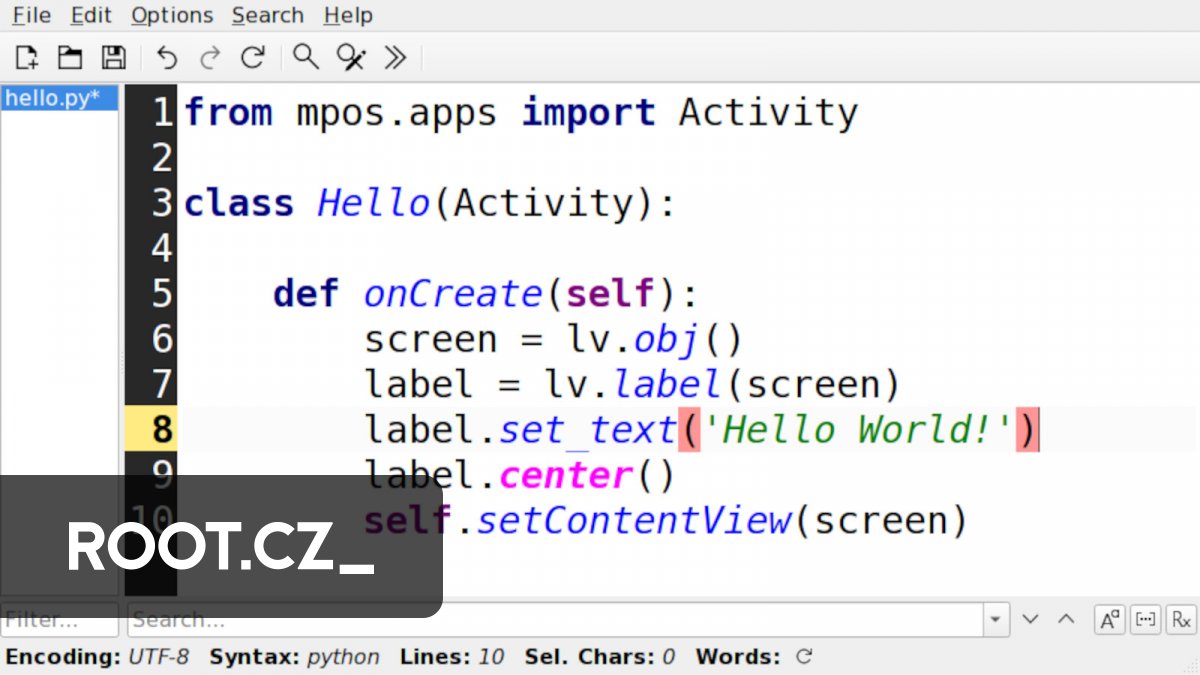Image resolution: width=1200 pixels, height=675 pixels.
Task: Toggle case-sensitive search with the Aa button
Action: [1109, 619]
